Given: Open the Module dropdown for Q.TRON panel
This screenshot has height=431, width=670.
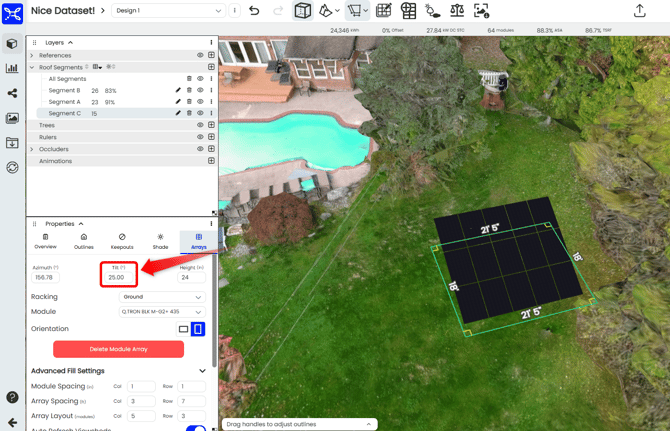Looking at the screenshot, I should (x=162, y=312).
